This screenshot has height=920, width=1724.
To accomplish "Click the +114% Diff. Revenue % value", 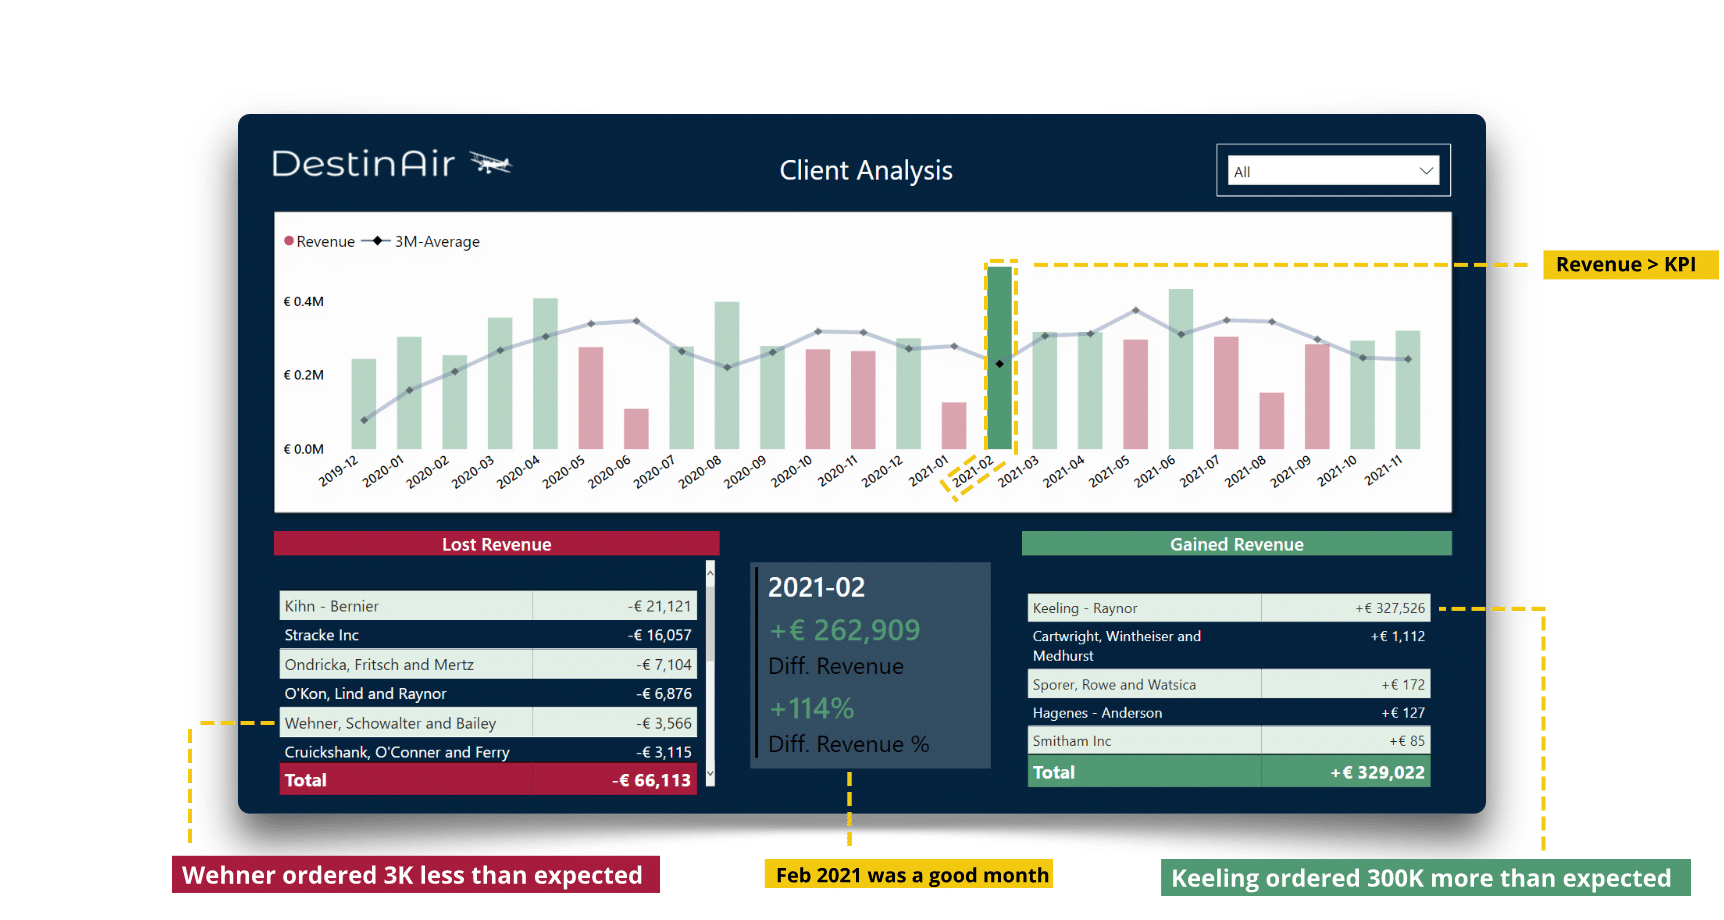I will (812, 708).
